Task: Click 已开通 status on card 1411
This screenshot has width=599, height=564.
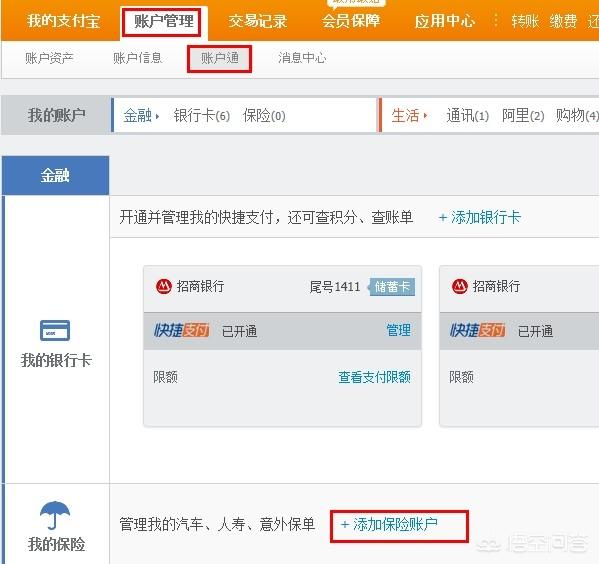Action: (x=240, y=331)
